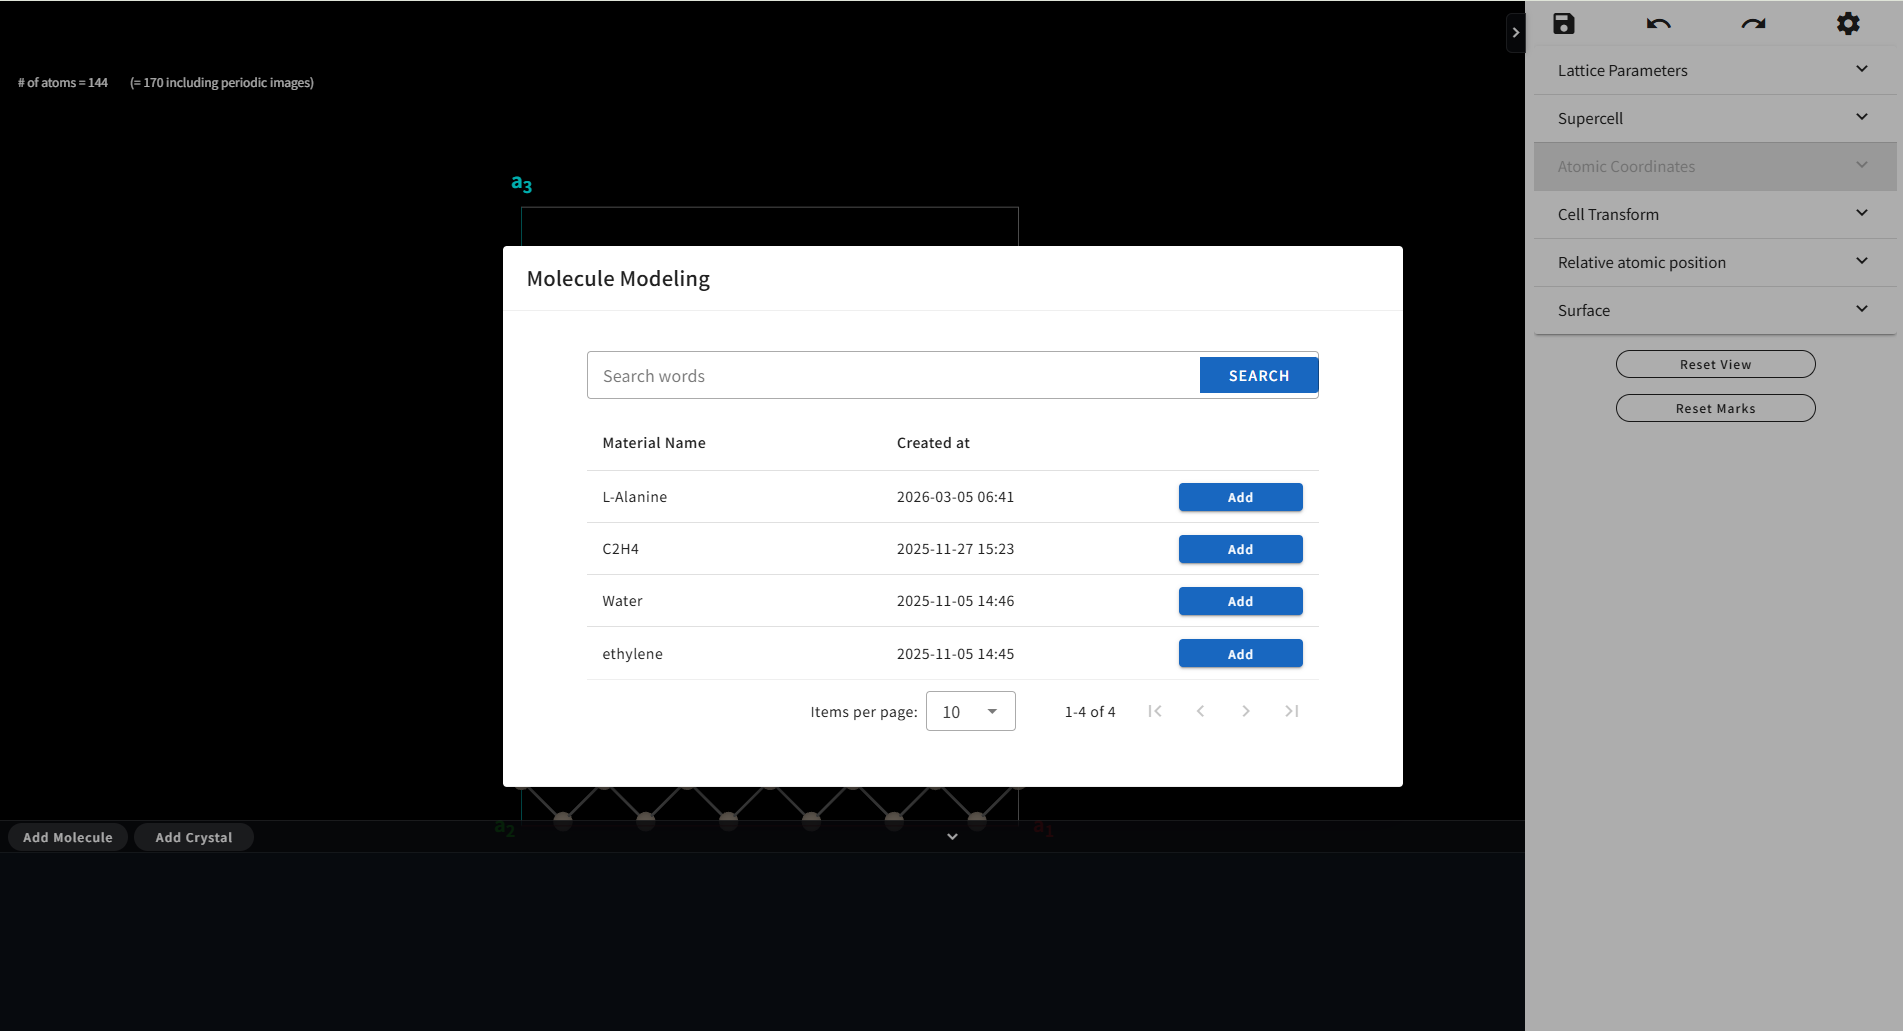The height and width of the screenshot is (1031, 1903).
Task: Jump to last page of molecule list
Action: click(x=1292, y=711)
